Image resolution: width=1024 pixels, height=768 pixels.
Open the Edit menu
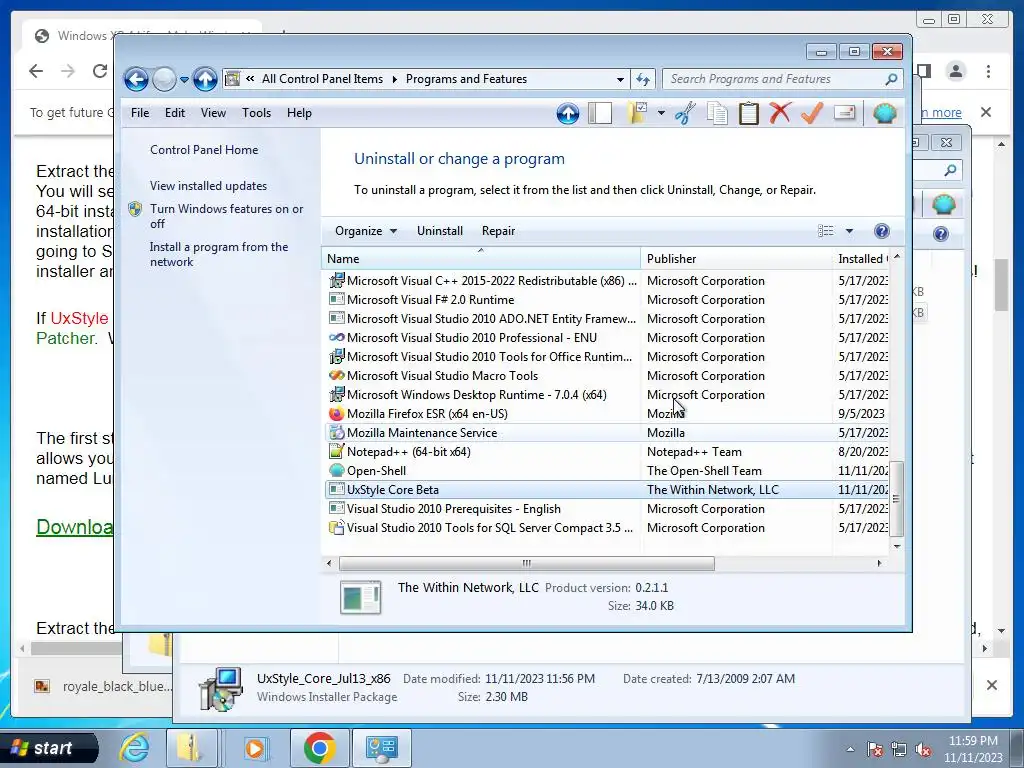point(174,113)
